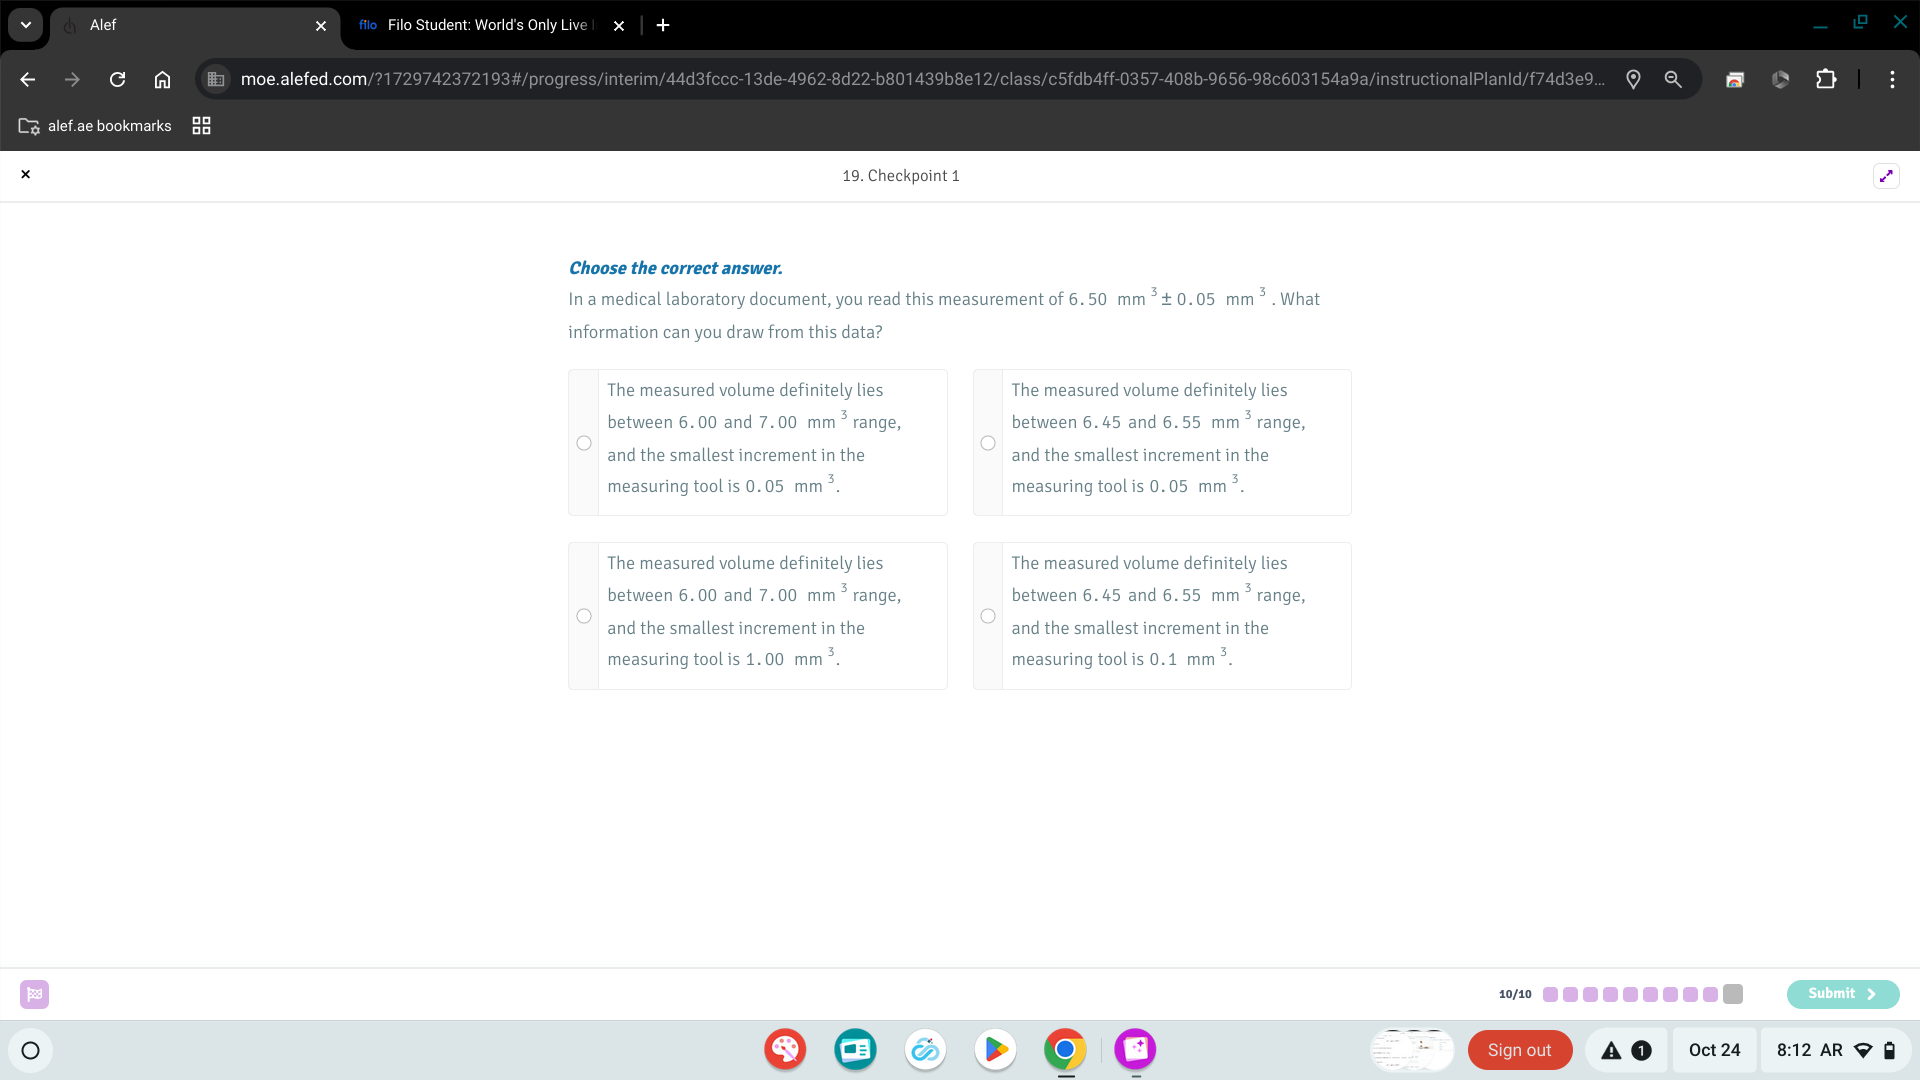Select answer with 6.00–7.00 range and 0.05 increment

pyautogui.click(x=584, y=443)
